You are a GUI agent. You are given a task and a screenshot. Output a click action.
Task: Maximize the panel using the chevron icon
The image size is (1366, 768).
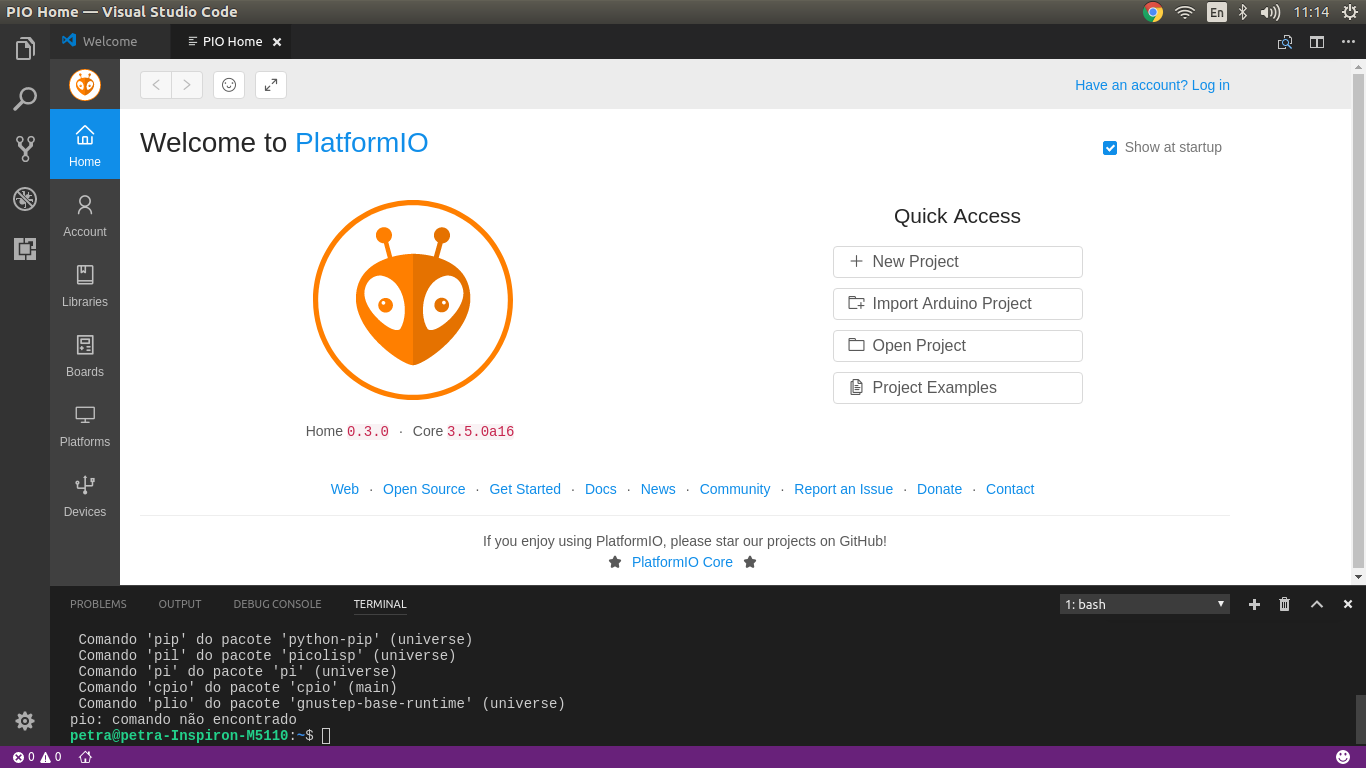tap(1316, 604)
